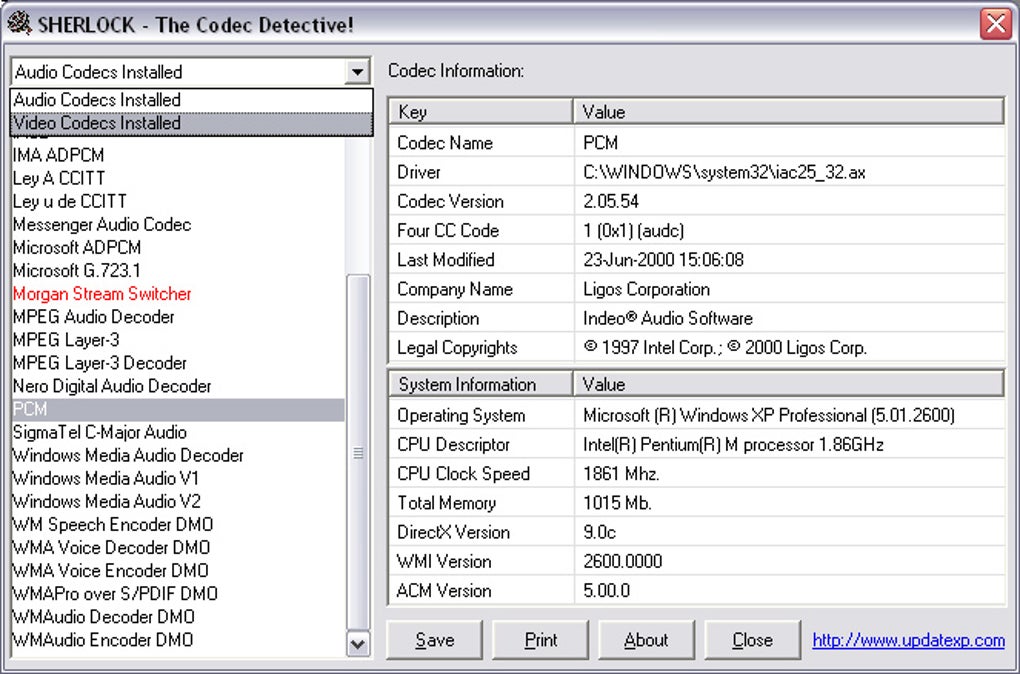1020x674 pixels.
Task: Click the codec list scrollbar thumb
Action: [358, 453]
